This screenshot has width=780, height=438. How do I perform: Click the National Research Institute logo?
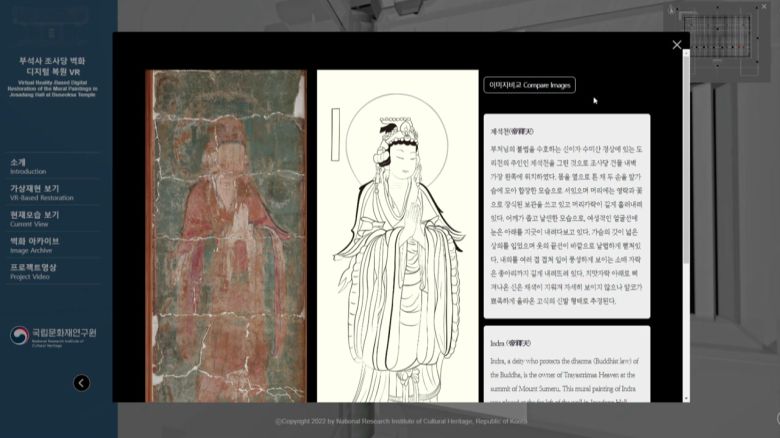(x=54, y=337)
